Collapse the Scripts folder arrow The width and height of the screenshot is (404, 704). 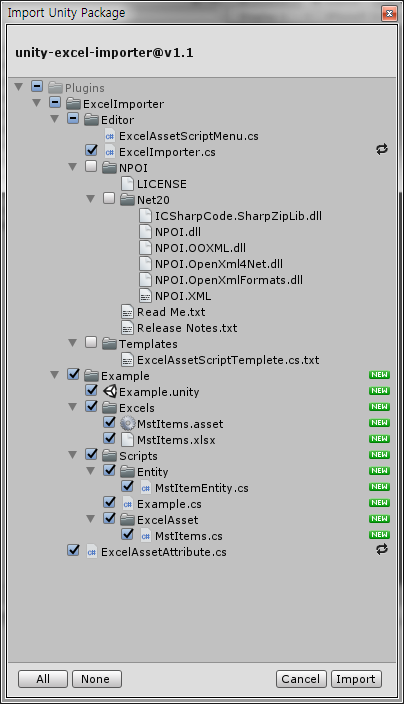coord(73,455)
